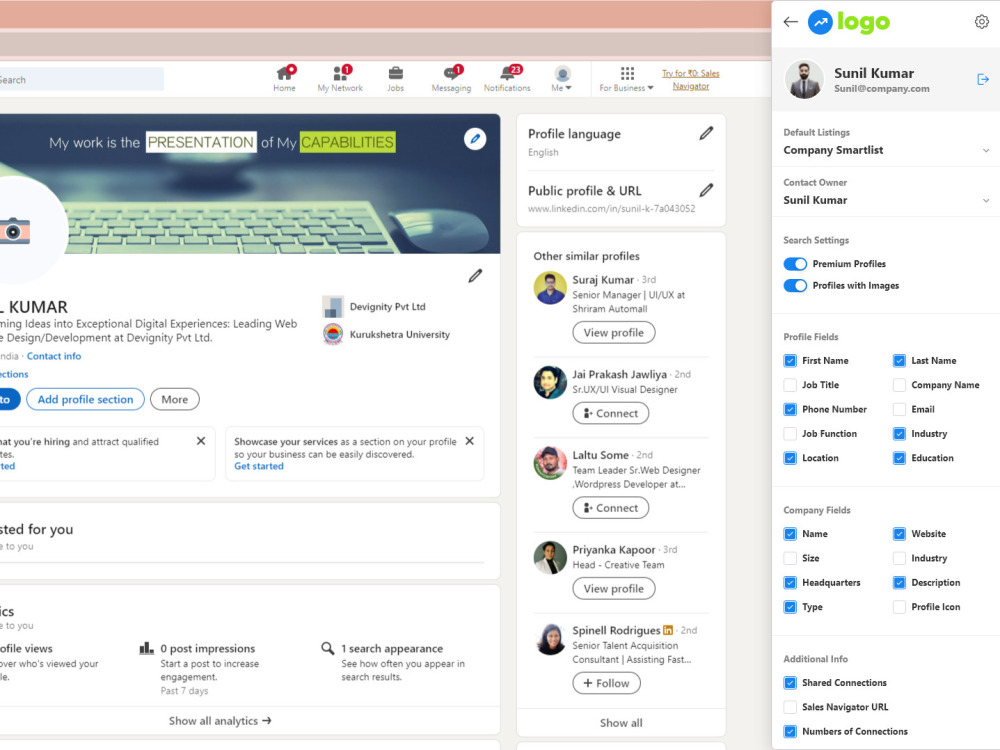Click the logout icon beside Sunil Kumar
The image size is (1000, 750).
(983, 79)
